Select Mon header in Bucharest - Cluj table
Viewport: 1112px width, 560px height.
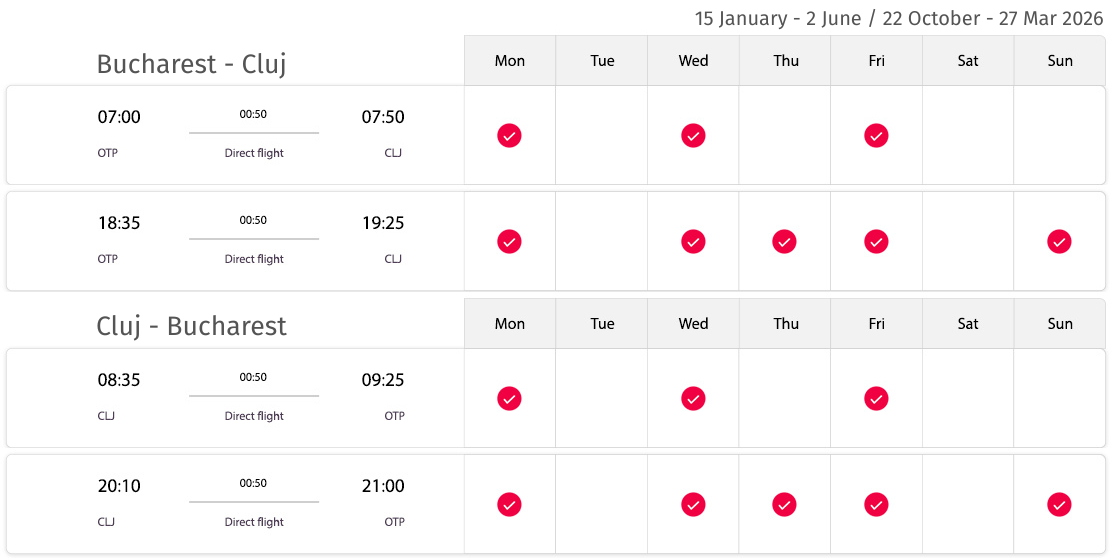(510, 61)
